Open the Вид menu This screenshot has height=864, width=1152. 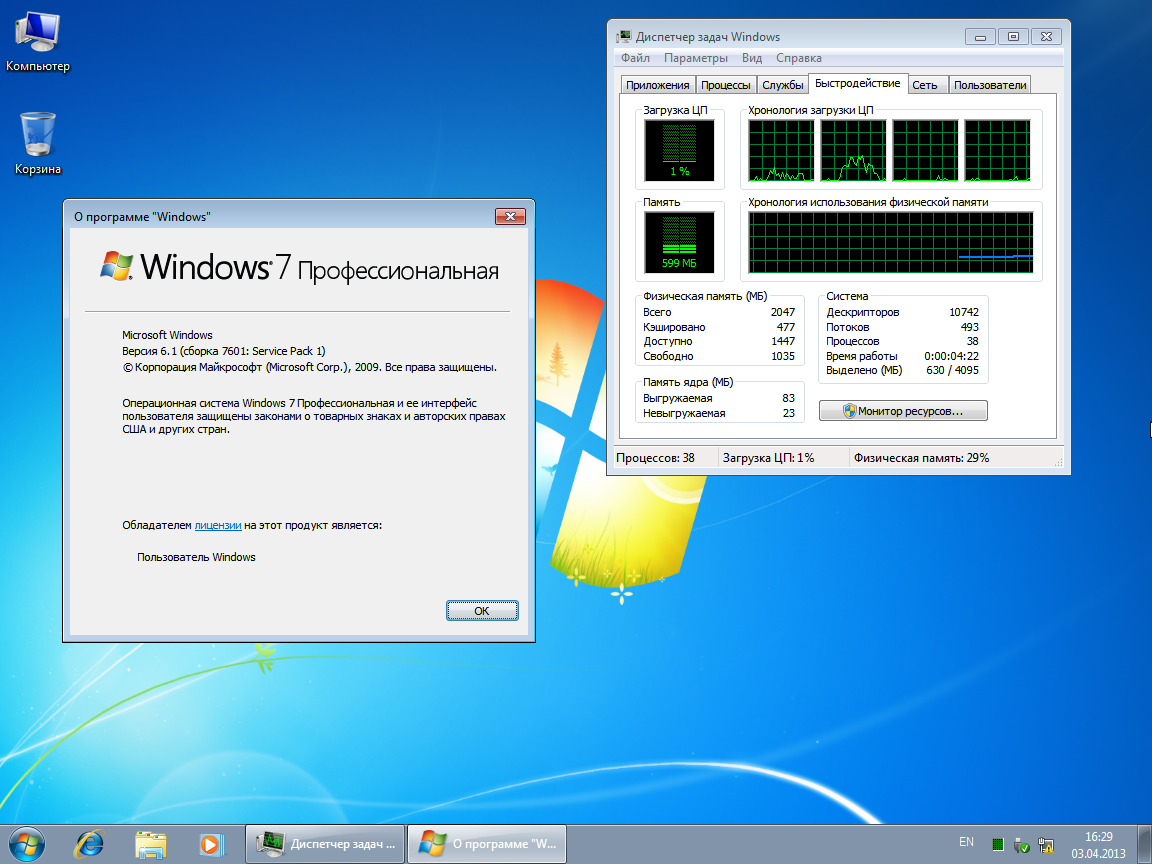click(752, 58)
